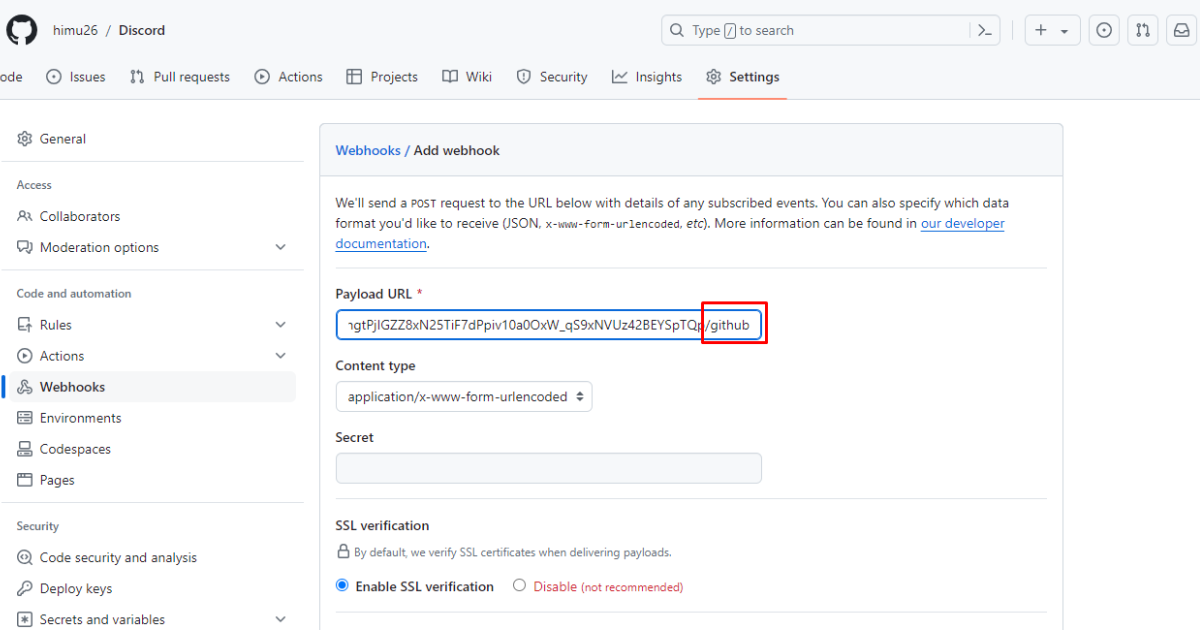Viewport: 1200px width, 630px height.
Task: Select Disable SSL verification radio
Action: (x=519, y=586)
